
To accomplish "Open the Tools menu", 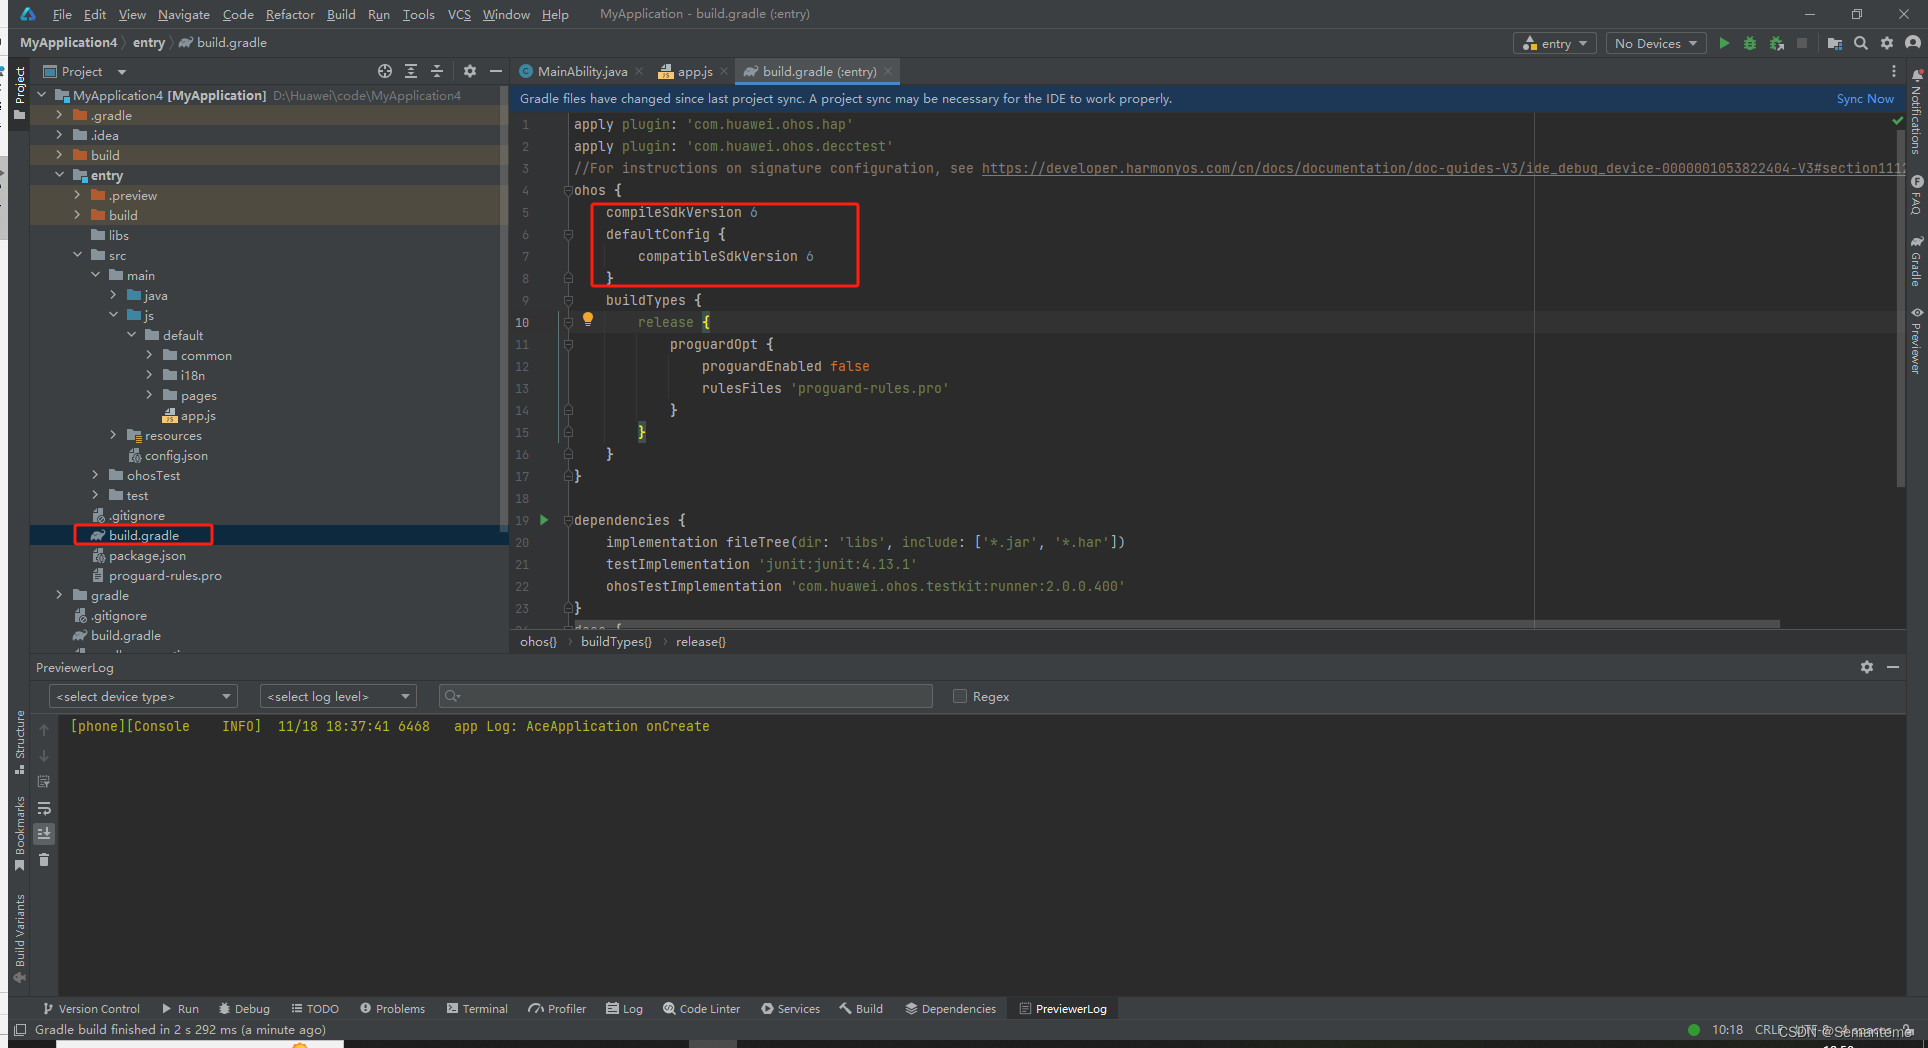I will (418, 14).
